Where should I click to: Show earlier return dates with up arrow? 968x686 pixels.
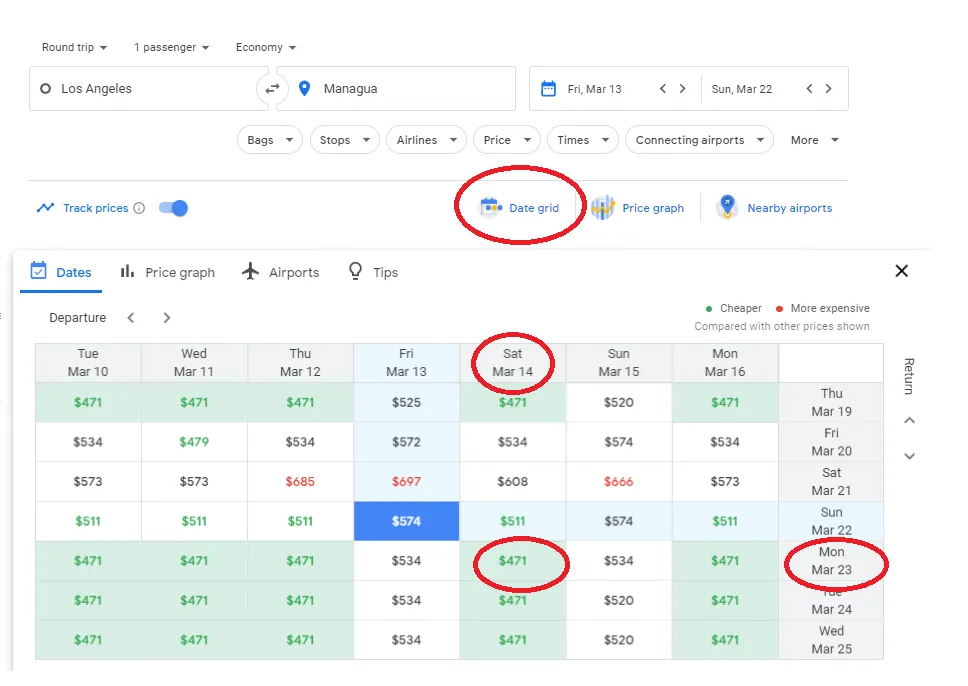pos(909,421)
